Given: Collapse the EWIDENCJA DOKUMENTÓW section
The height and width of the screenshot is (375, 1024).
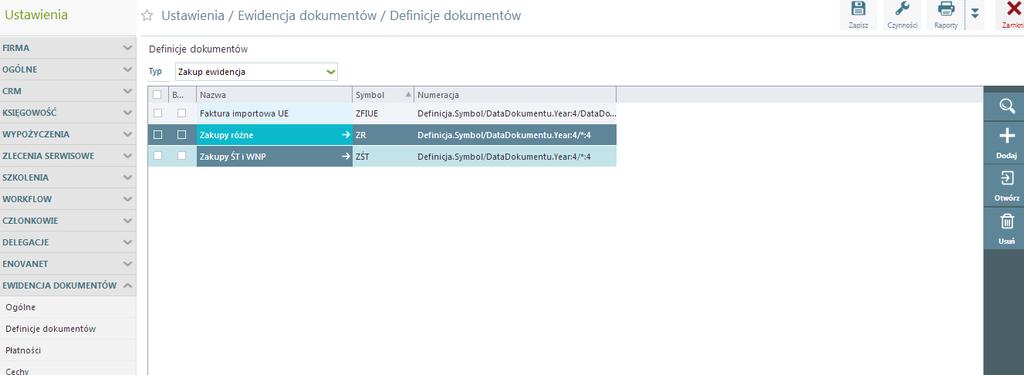Looking at the screenshot, I should pos(68,285).
